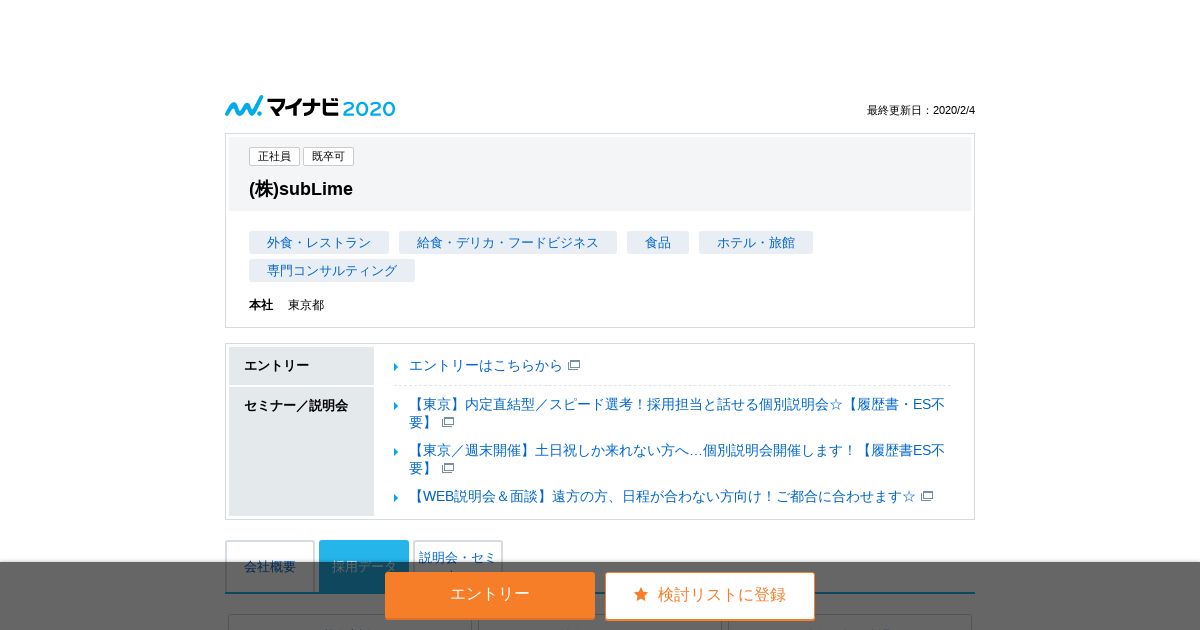Click the 正社員 label
Viewport: 1200px width, 630px height.
pos(274,156)
